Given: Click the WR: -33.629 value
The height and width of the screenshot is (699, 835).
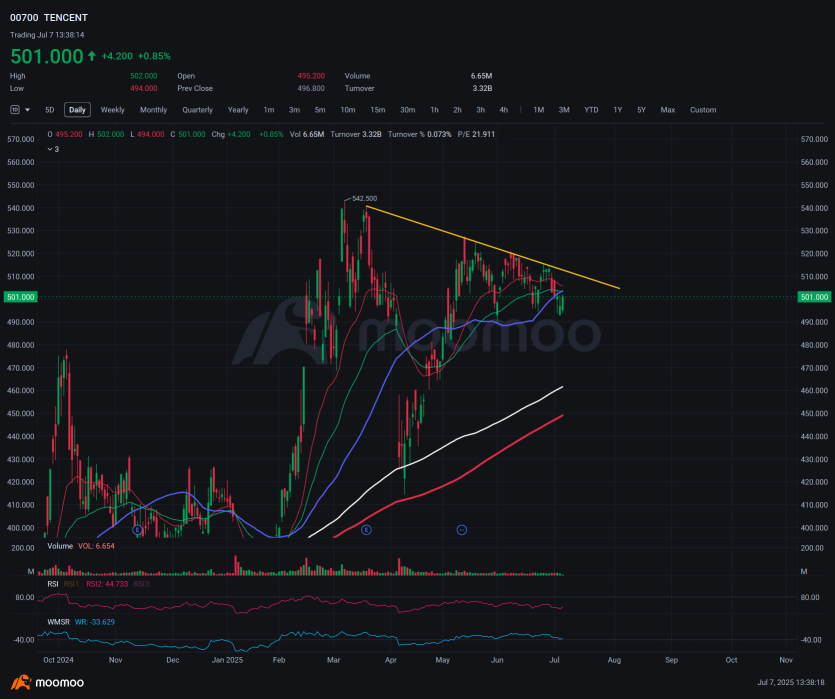Looking at the screenshot, I should [95, 622].
